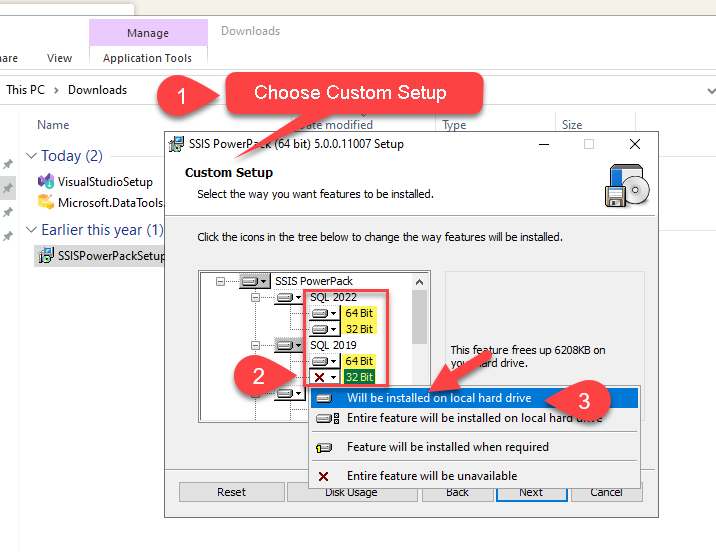Image resolution: width=716 pixels, height=552 pixels.
Task: Open SQL 2019 32 Bit unavailable dropdown
Action: (324, 377)
